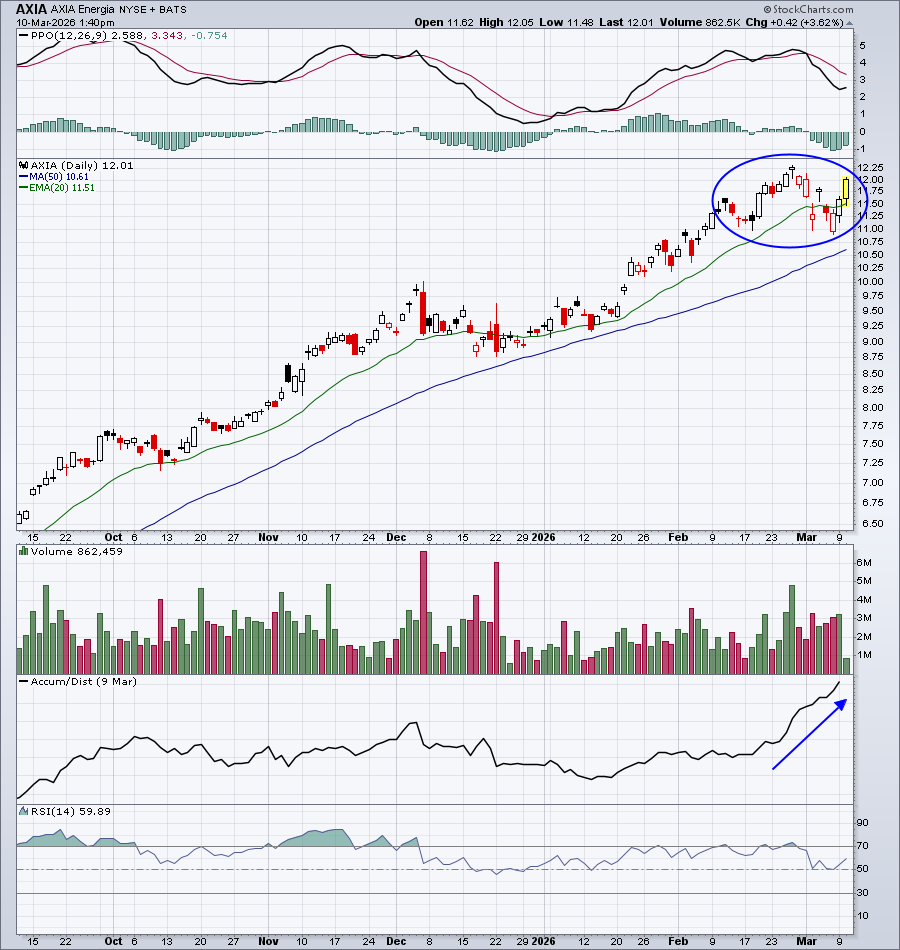The image size is (900, 950).
Task: Click the green line marker before EMA(20)
Action: (x=24, y=188)
